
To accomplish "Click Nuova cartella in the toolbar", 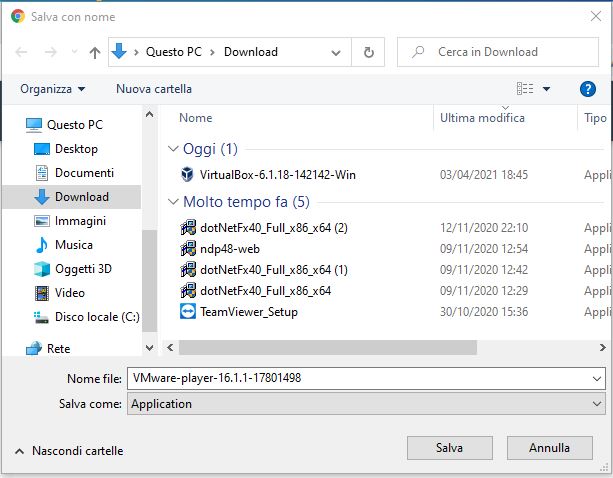I will coord(154,89).
